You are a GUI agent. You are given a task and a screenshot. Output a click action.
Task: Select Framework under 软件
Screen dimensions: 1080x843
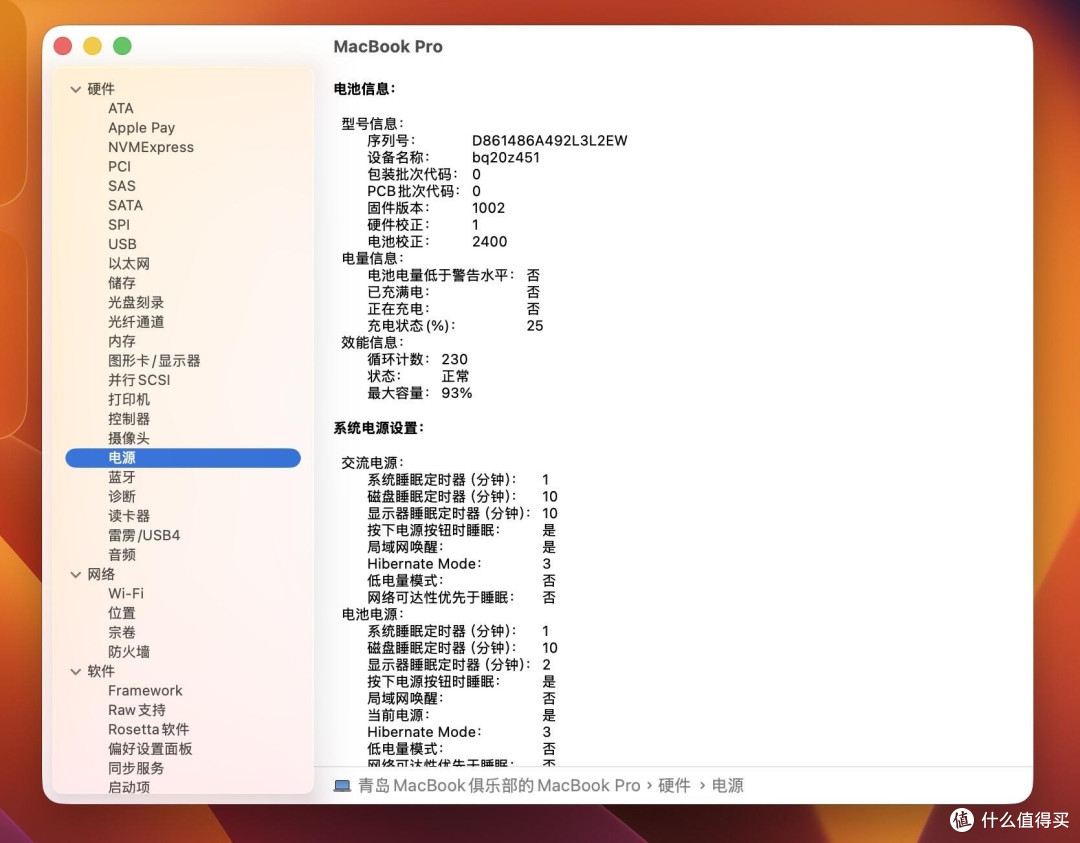click(x=145, y=690)
